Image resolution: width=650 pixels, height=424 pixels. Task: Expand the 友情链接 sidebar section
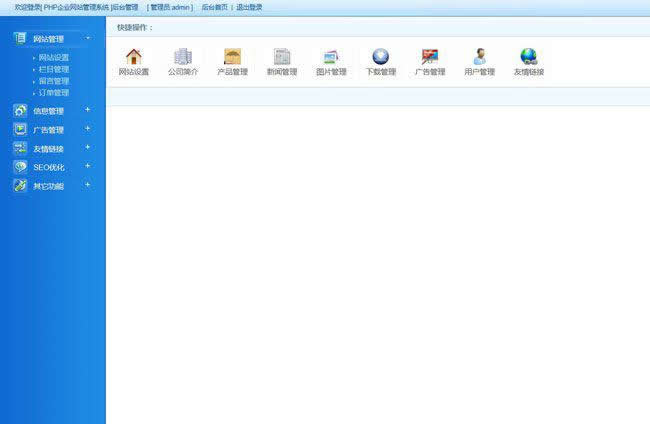coord(88,148)
